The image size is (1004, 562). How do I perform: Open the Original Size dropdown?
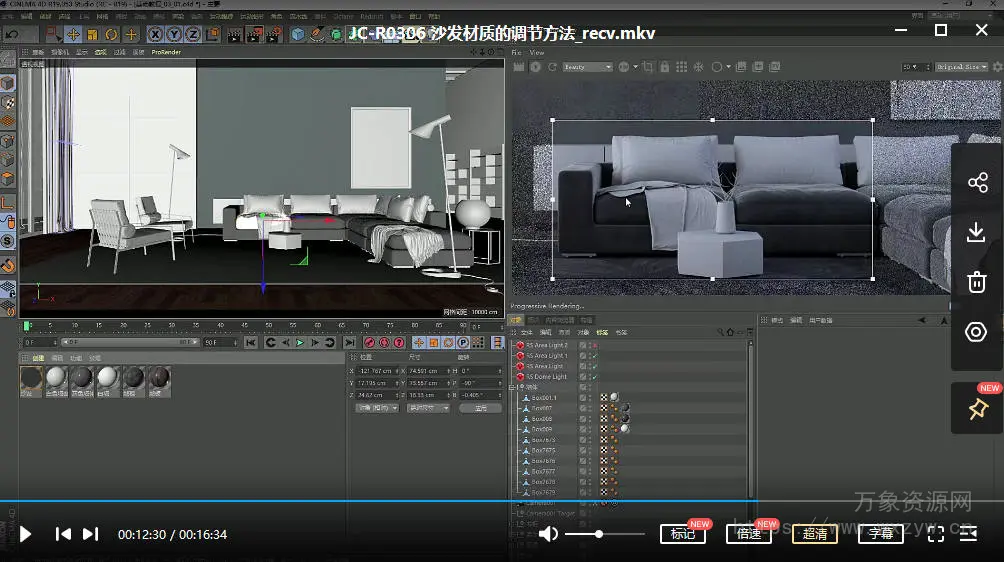[960, 67]
